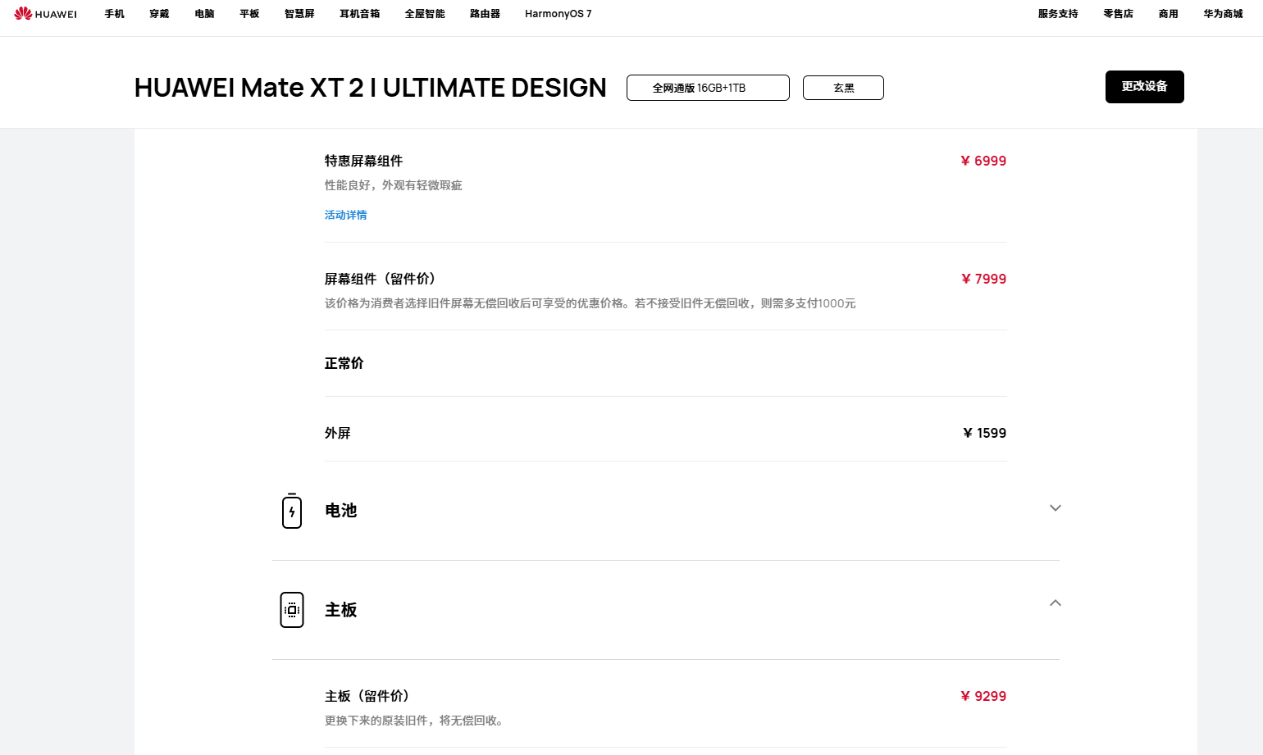The height and width of the screenshot is (755, 1263).
Task: Select the 屏幕组件（留件价） row title
Action: (x=380, y=279)
